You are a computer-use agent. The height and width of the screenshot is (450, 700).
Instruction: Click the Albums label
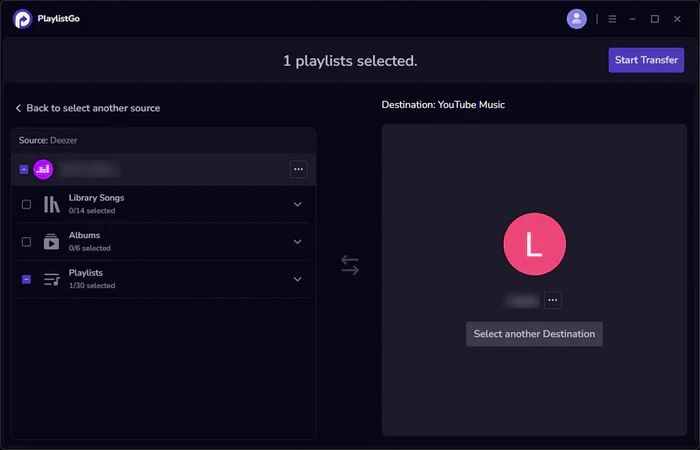coord(84,235)
